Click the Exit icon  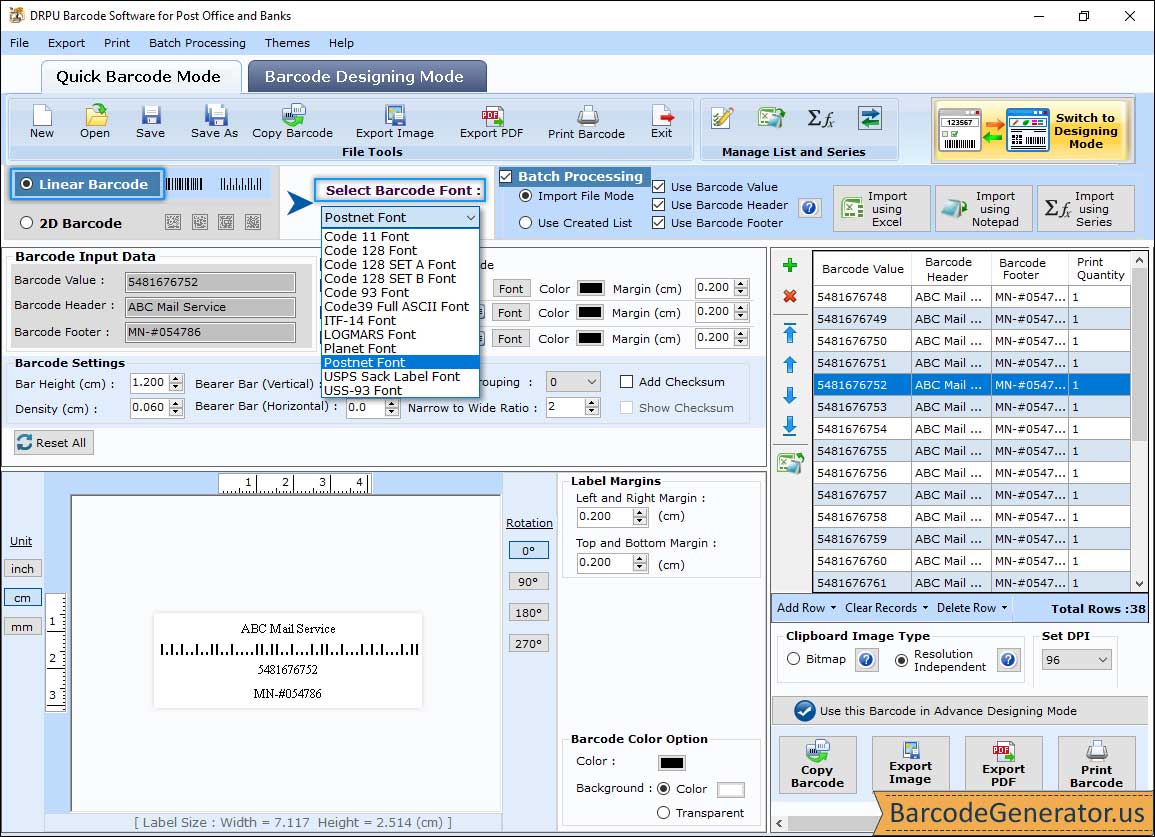661,121
